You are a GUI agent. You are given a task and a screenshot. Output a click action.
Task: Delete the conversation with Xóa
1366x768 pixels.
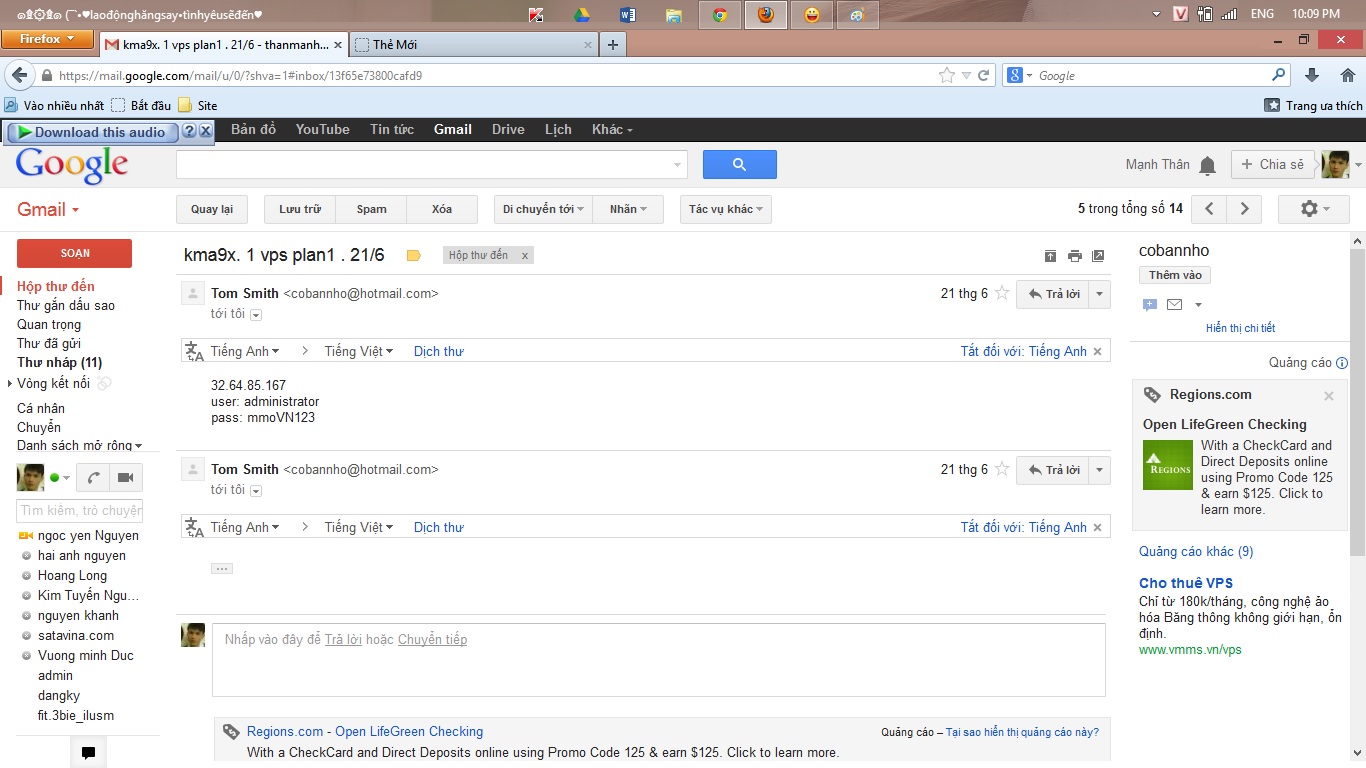pos(442,209)
